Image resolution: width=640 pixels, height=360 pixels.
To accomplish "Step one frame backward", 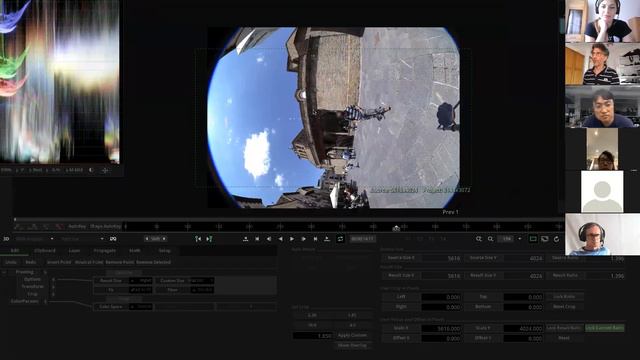I will click(269, 239).
